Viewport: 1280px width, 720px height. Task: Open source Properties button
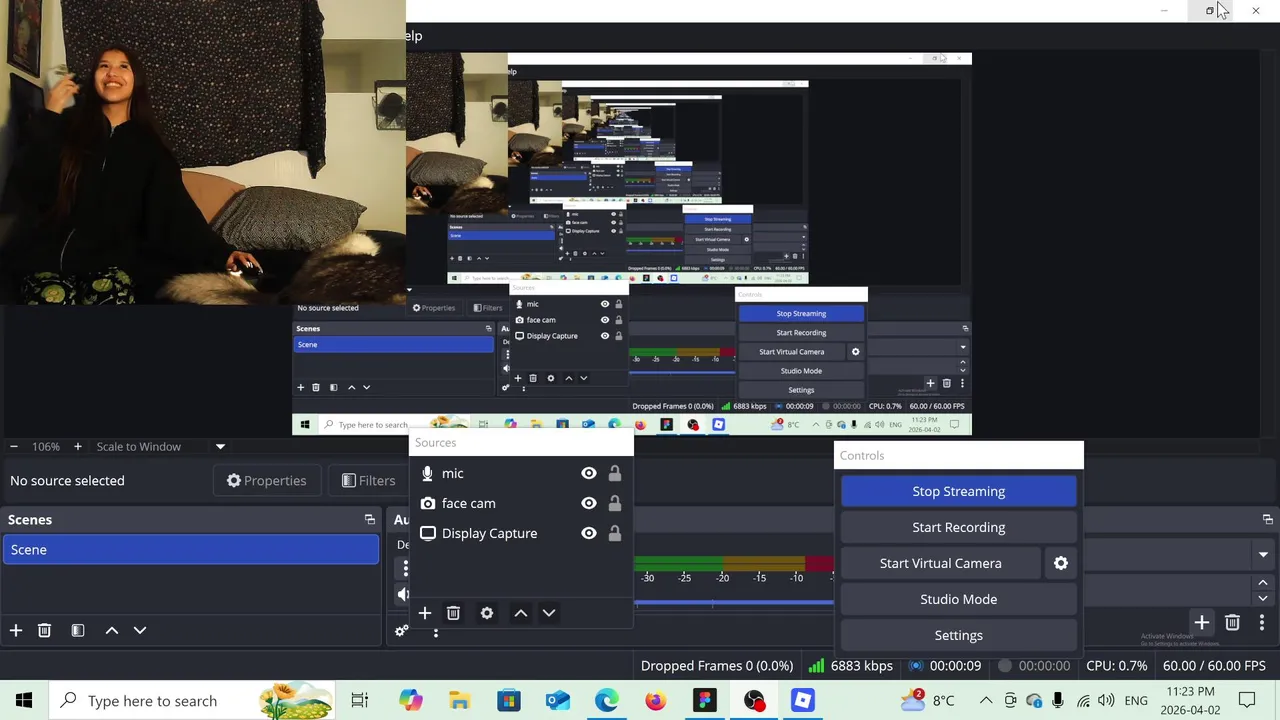point(266,481)
